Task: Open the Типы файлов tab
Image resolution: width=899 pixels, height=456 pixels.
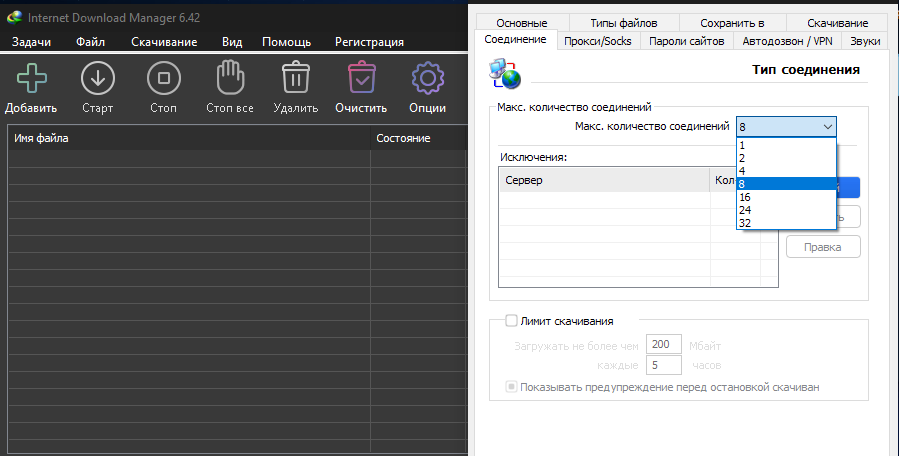Action: point(623,23)
